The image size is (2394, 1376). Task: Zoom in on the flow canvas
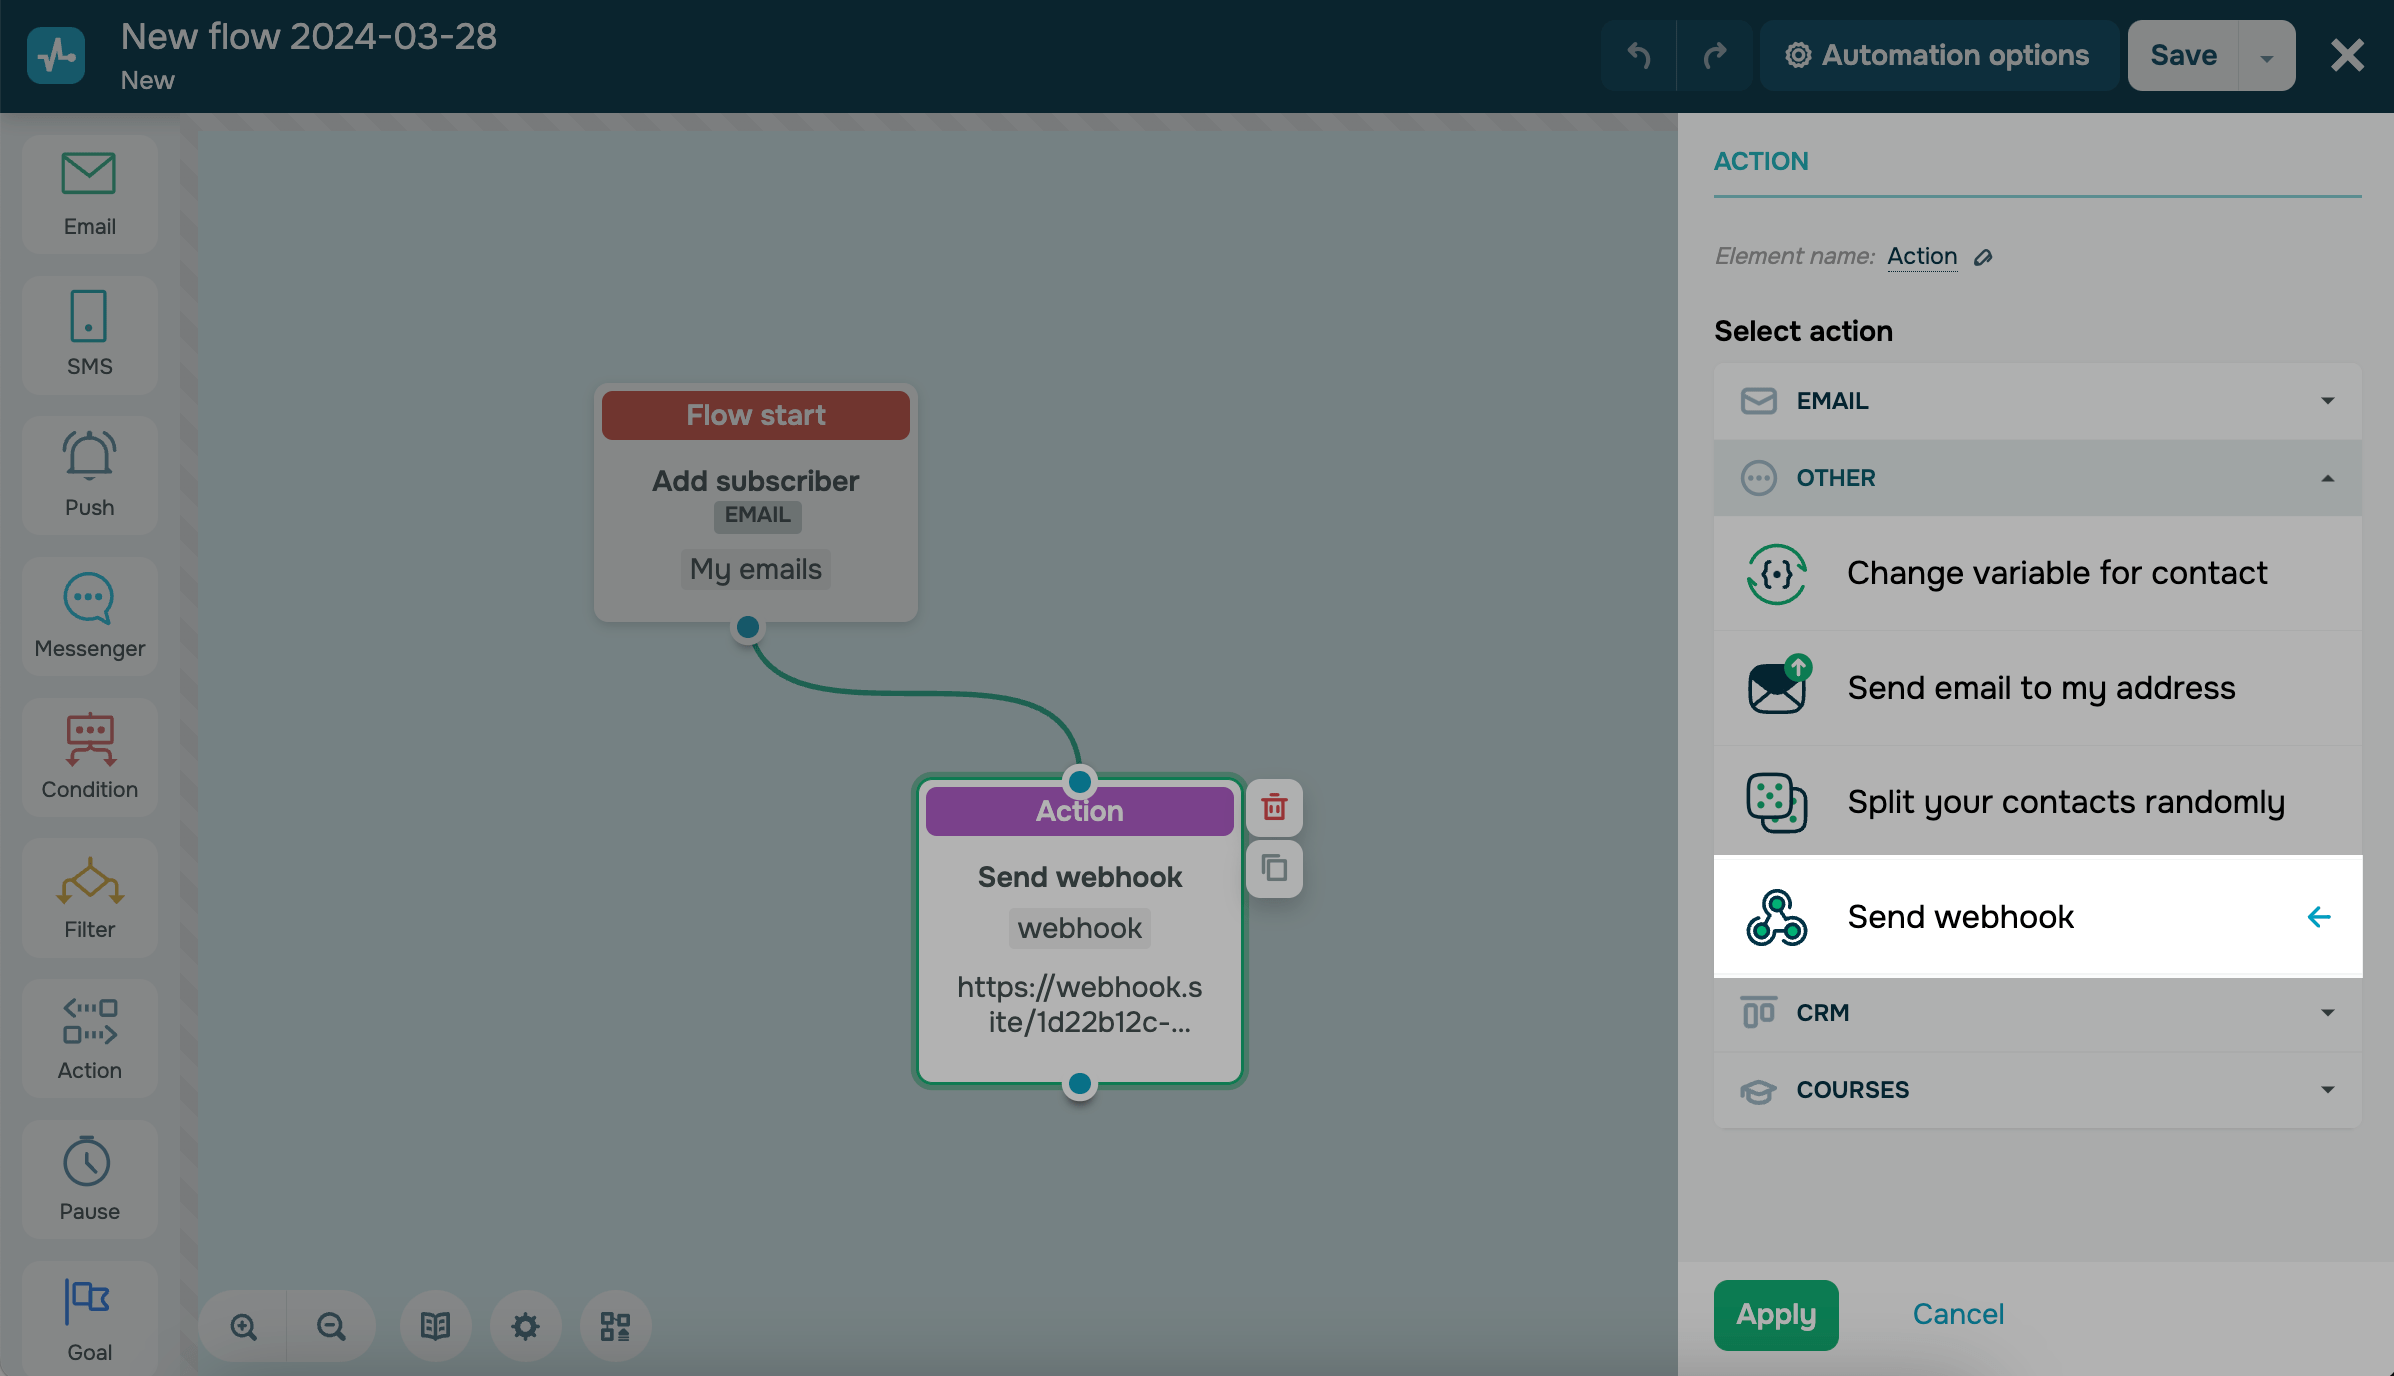(x=244, y=1326)
